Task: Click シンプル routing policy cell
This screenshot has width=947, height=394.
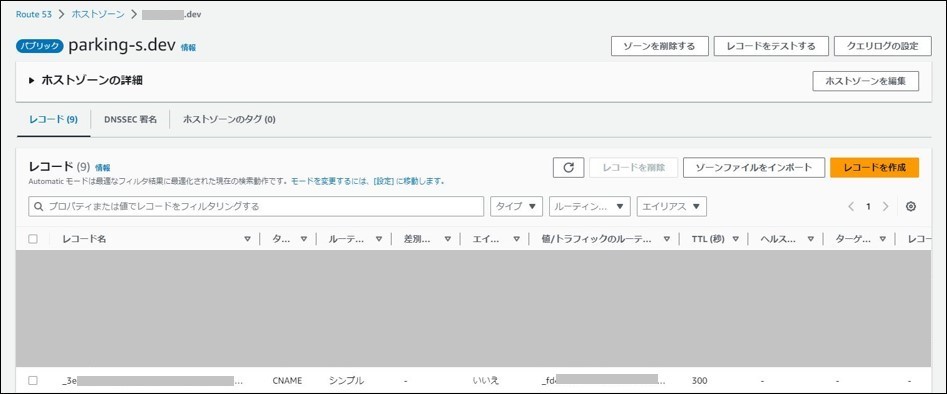Action: [x=346, y=381]
